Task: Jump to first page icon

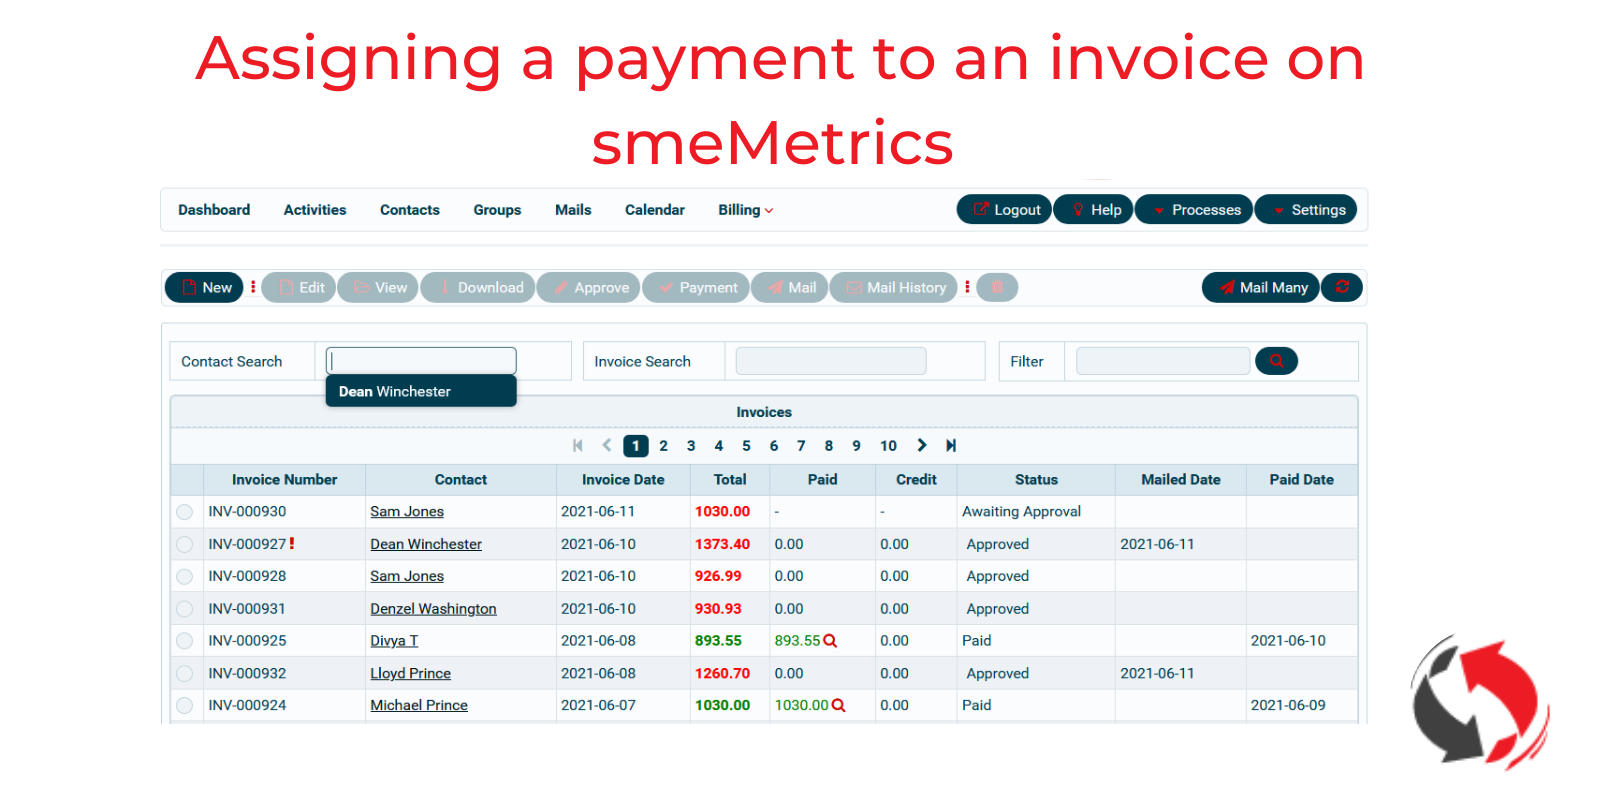Action: coord(578,446)
